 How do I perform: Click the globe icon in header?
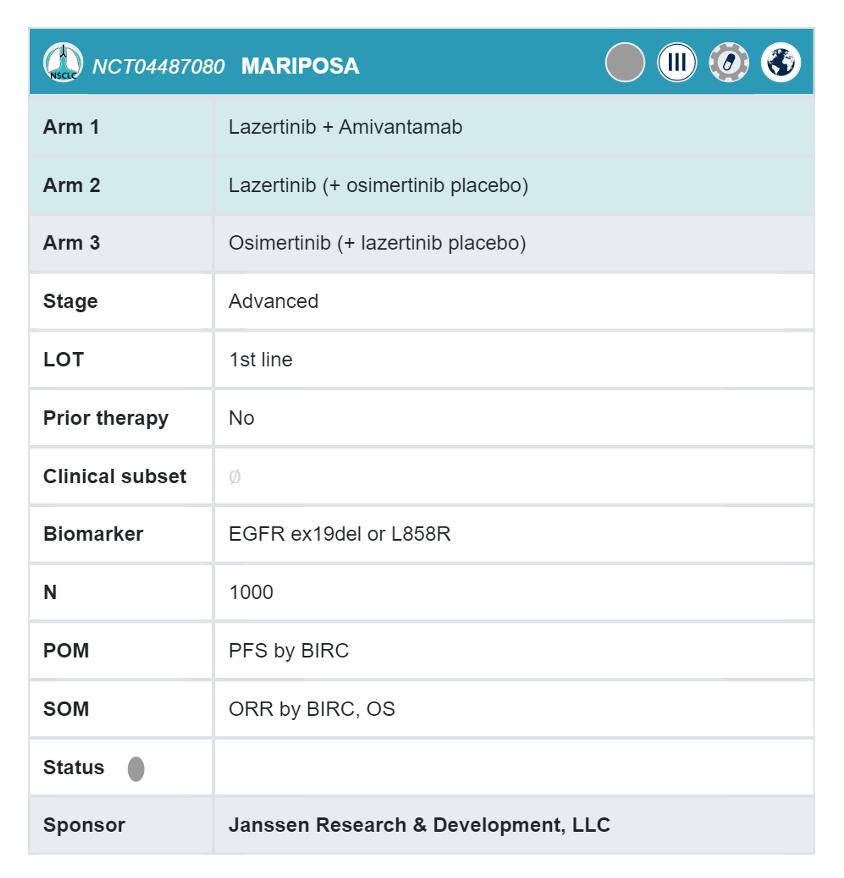[781, 63]
